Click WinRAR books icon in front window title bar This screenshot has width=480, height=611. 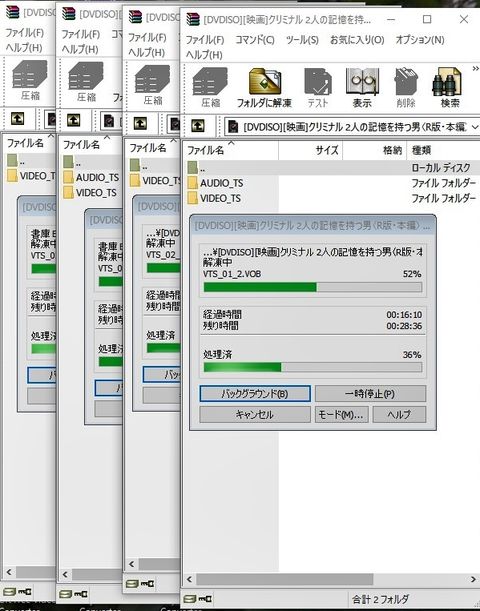[x=193, y=19]
